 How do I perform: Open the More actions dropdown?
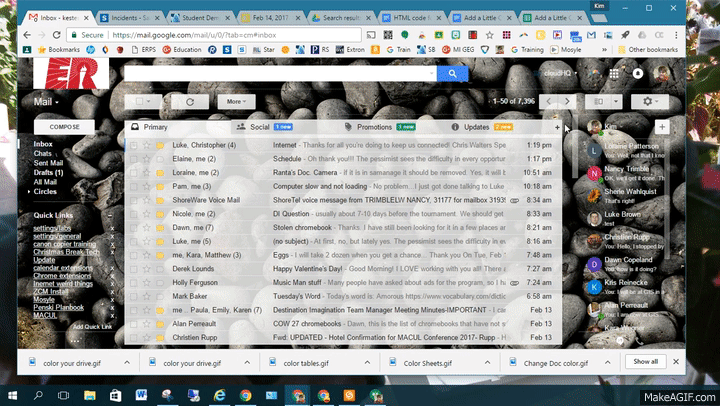point(236,101)
